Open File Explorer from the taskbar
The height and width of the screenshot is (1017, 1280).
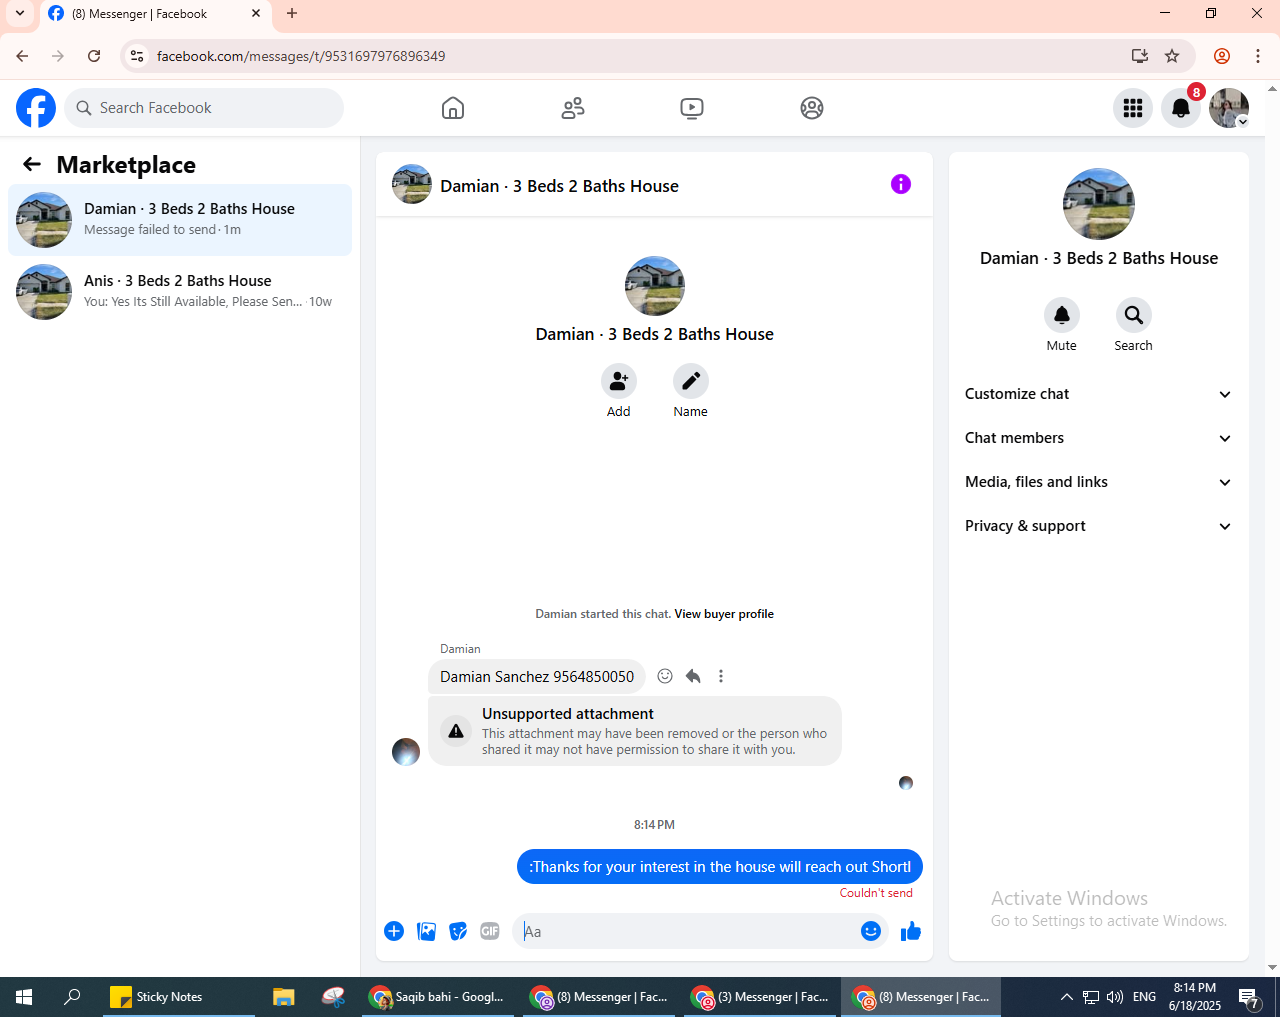[x=284, y=997]
